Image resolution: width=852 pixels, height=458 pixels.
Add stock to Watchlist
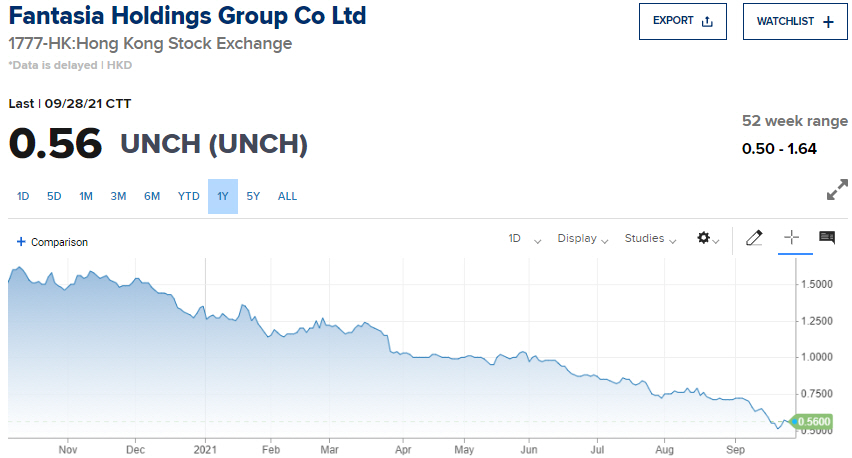point(794,21)
